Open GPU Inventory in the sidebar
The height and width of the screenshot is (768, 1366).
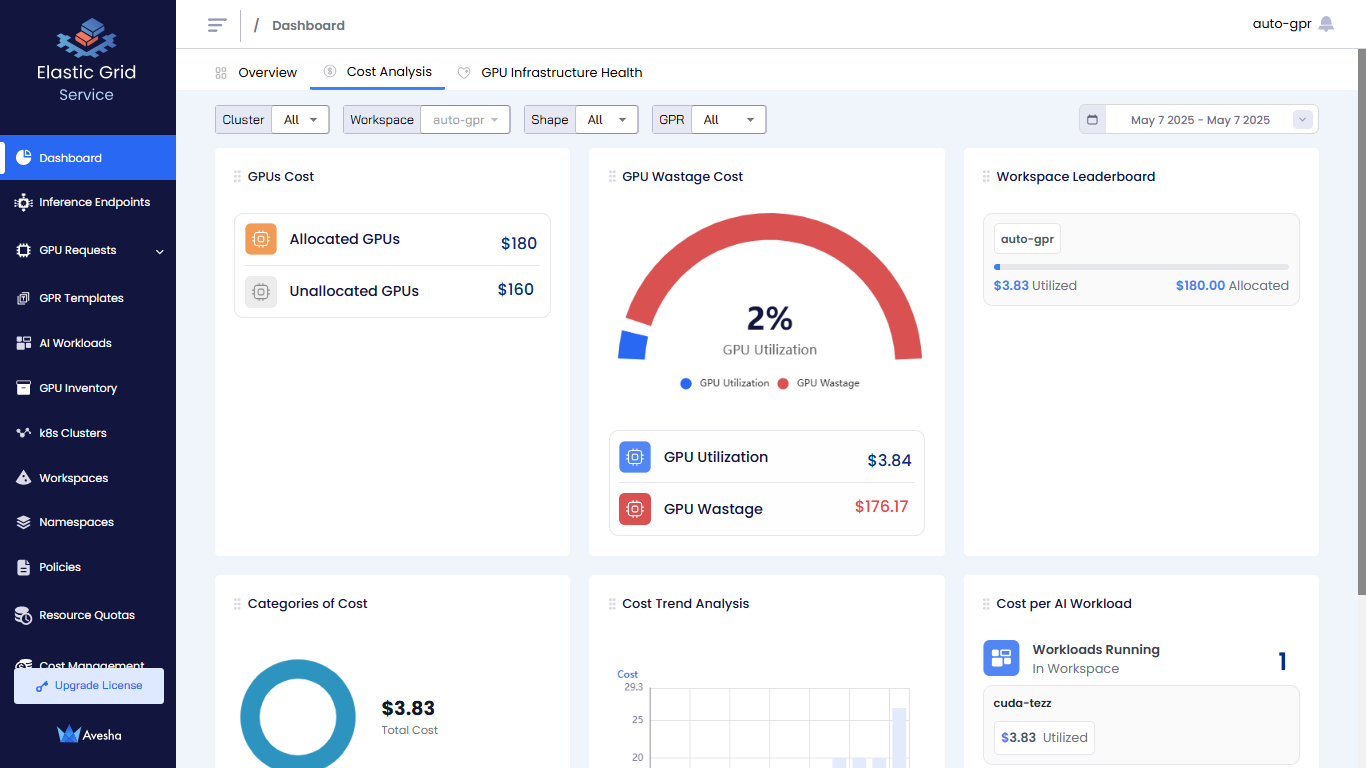point(78,388)
